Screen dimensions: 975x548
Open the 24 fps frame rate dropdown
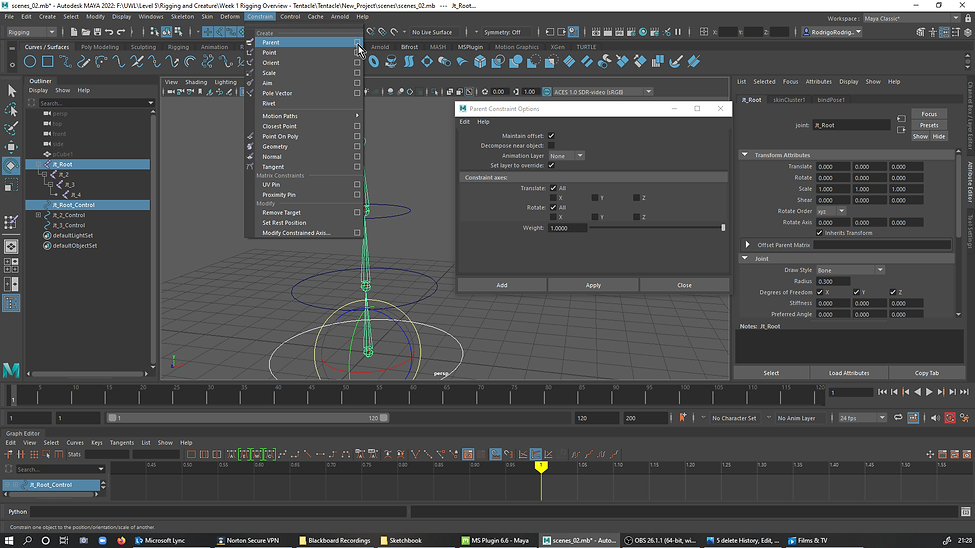(x=862, y=418)
